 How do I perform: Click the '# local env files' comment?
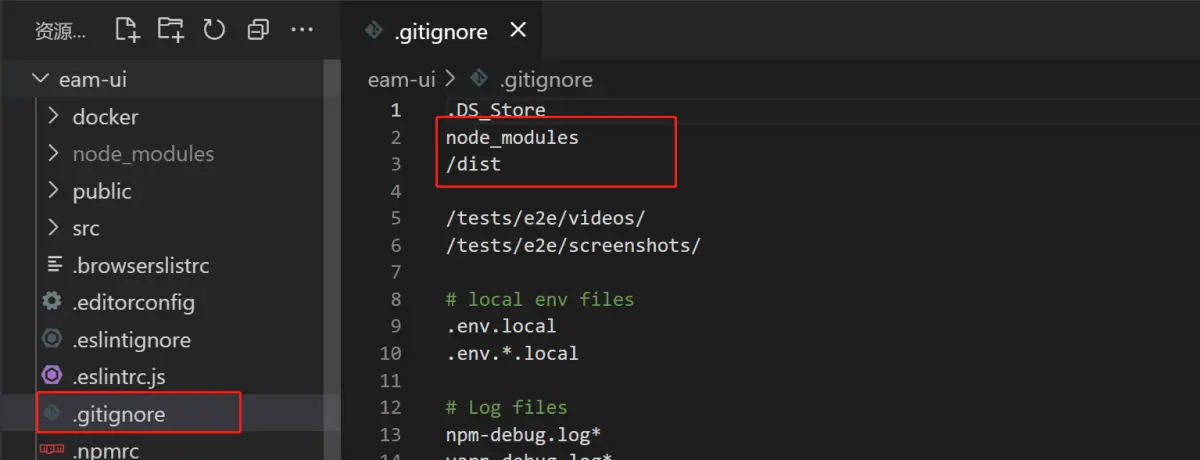540,299
